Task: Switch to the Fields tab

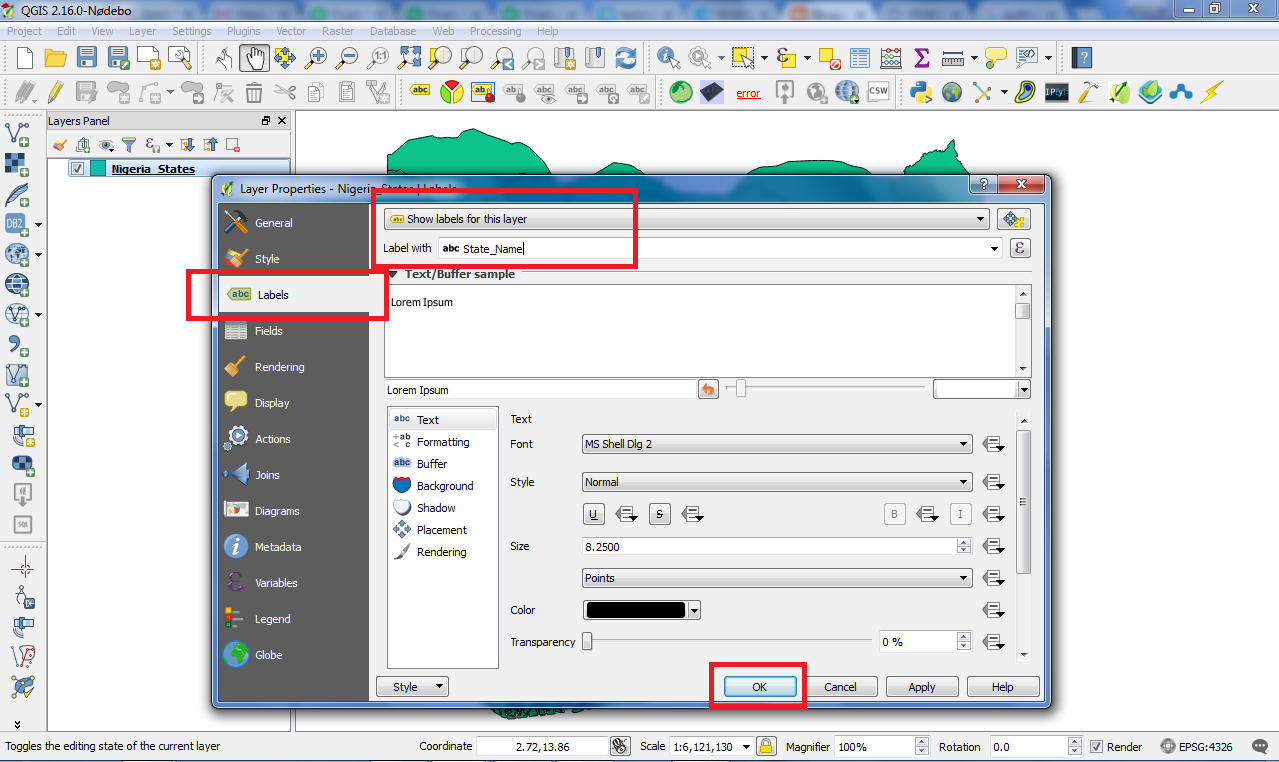Action: click(293, 331)
